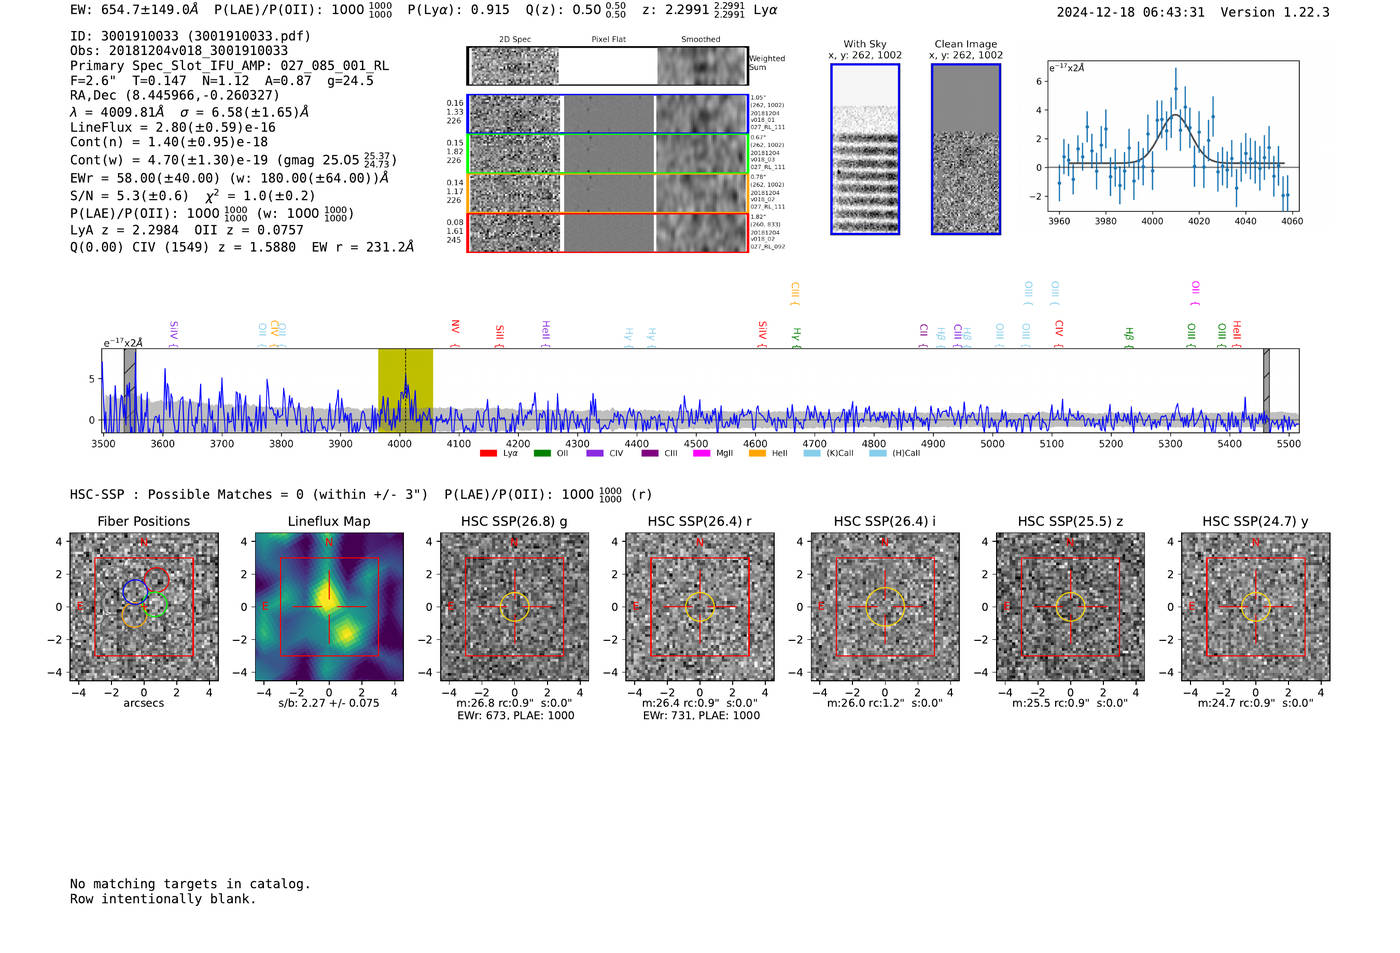Click the 'LineFlux = 2.80(±0.59)e-16' line
1400x953 pixels.
coord(173,128)
